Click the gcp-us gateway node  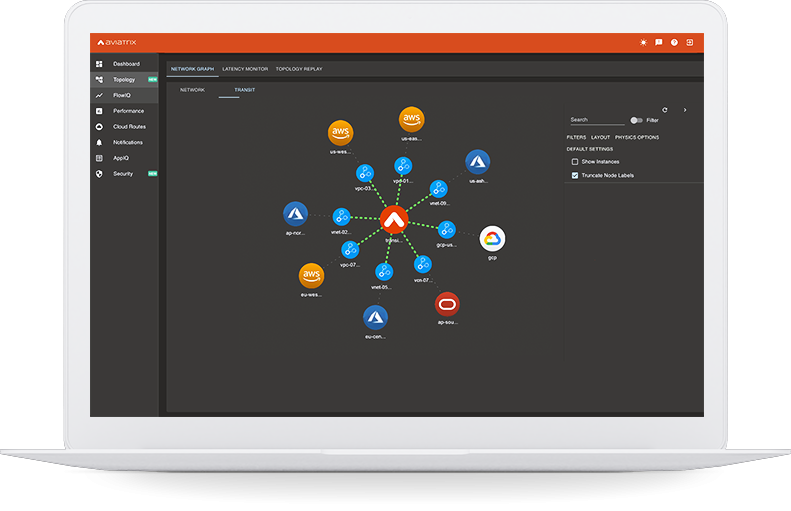[x=446, y=230]
